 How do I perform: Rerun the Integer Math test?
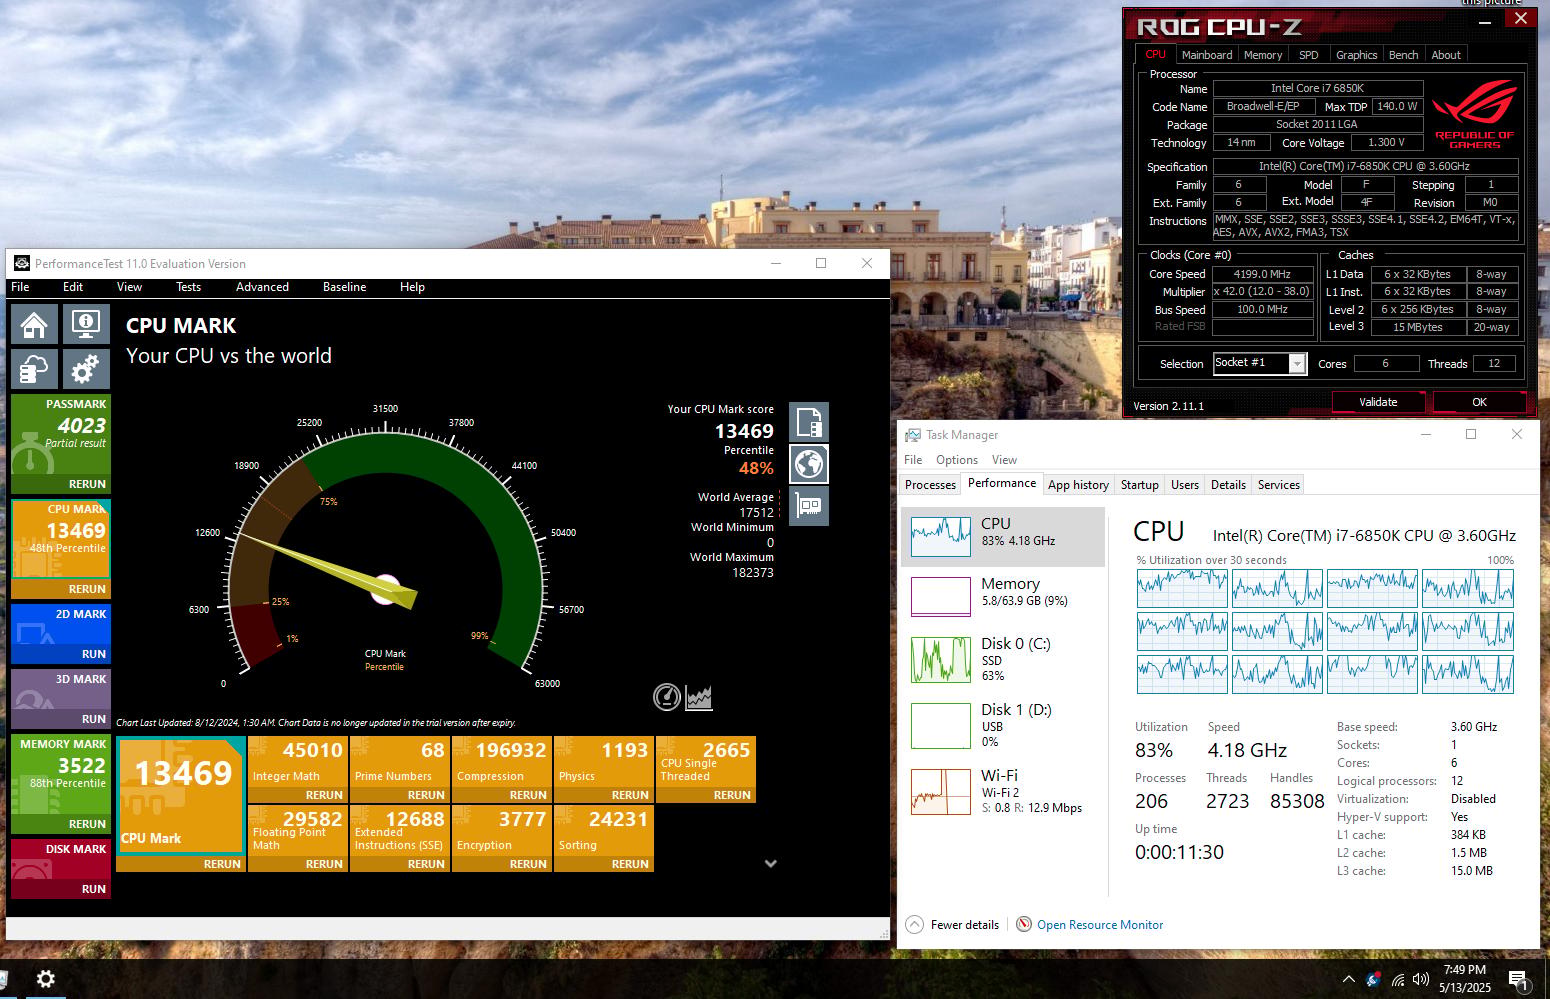pyautogui.click(x=324, y=795)
